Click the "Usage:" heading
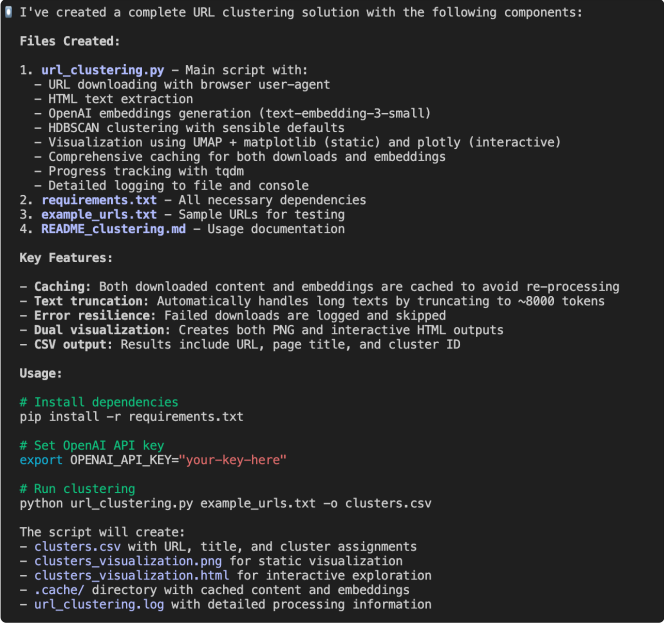 tap(41, 373)
